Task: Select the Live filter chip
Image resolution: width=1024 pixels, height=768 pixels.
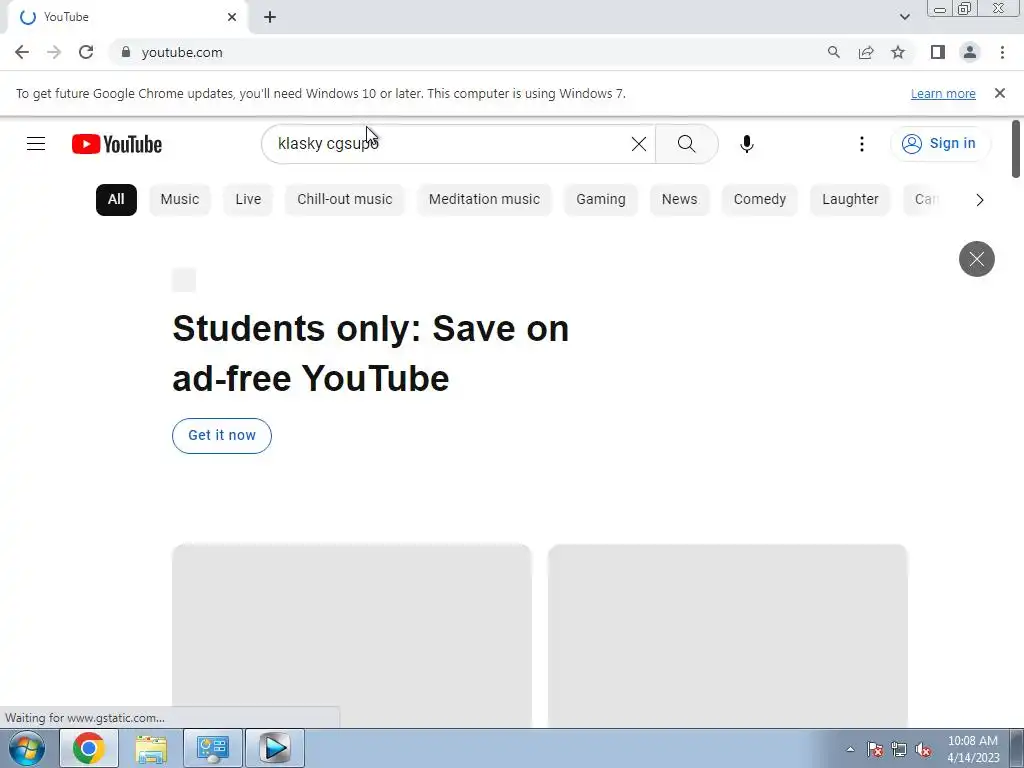Action: coord(248,200)
